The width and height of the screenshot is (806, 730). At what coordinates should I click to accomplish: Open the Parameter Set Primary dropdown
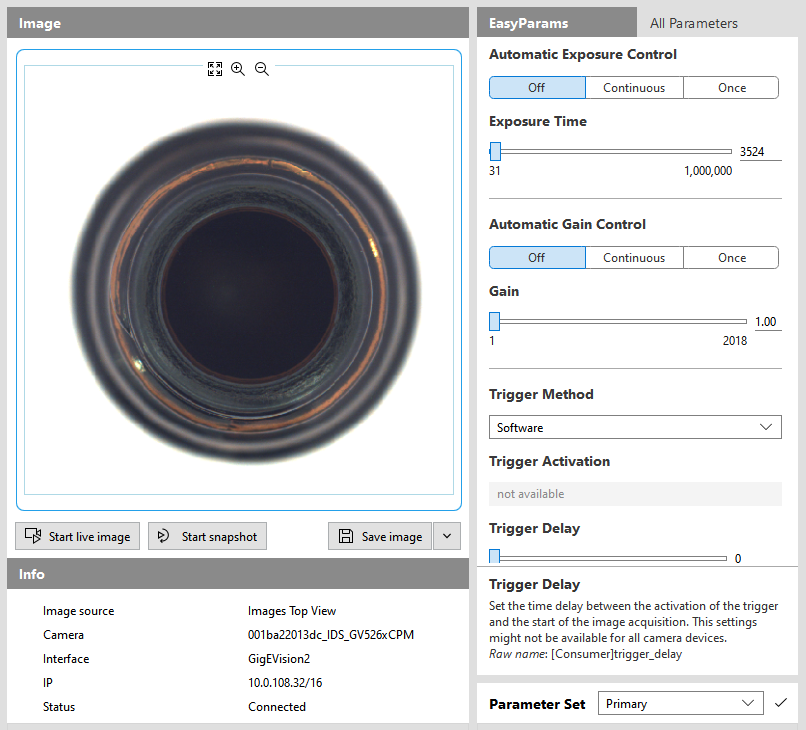click(x=680, y=703)
